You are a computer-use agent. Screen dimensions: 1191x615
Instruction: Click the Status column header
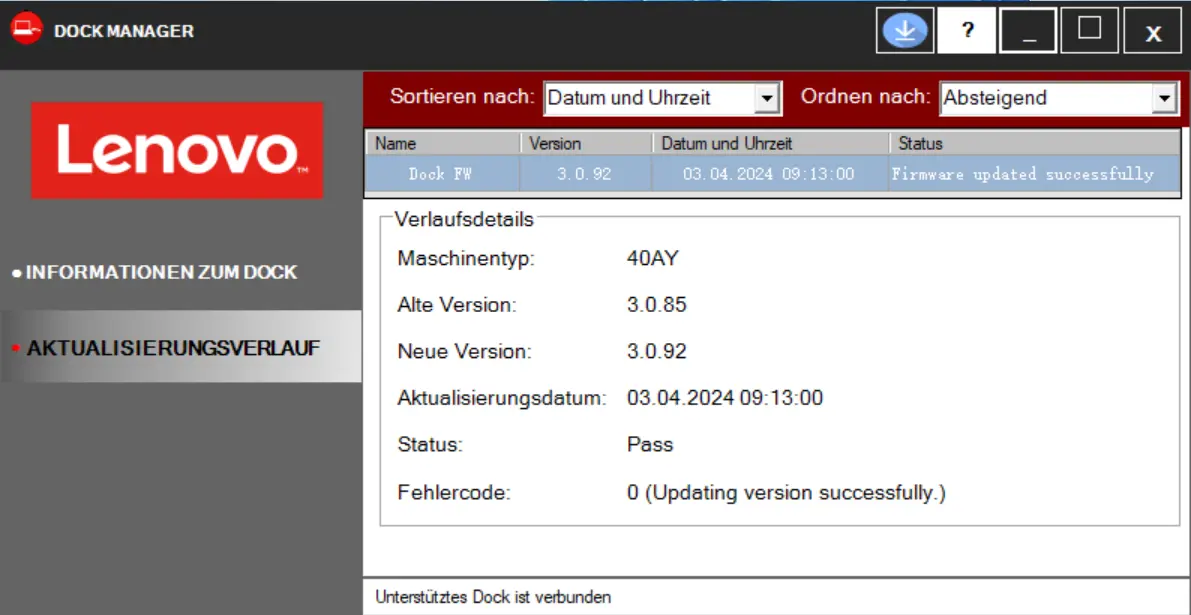coord(1033,143)
